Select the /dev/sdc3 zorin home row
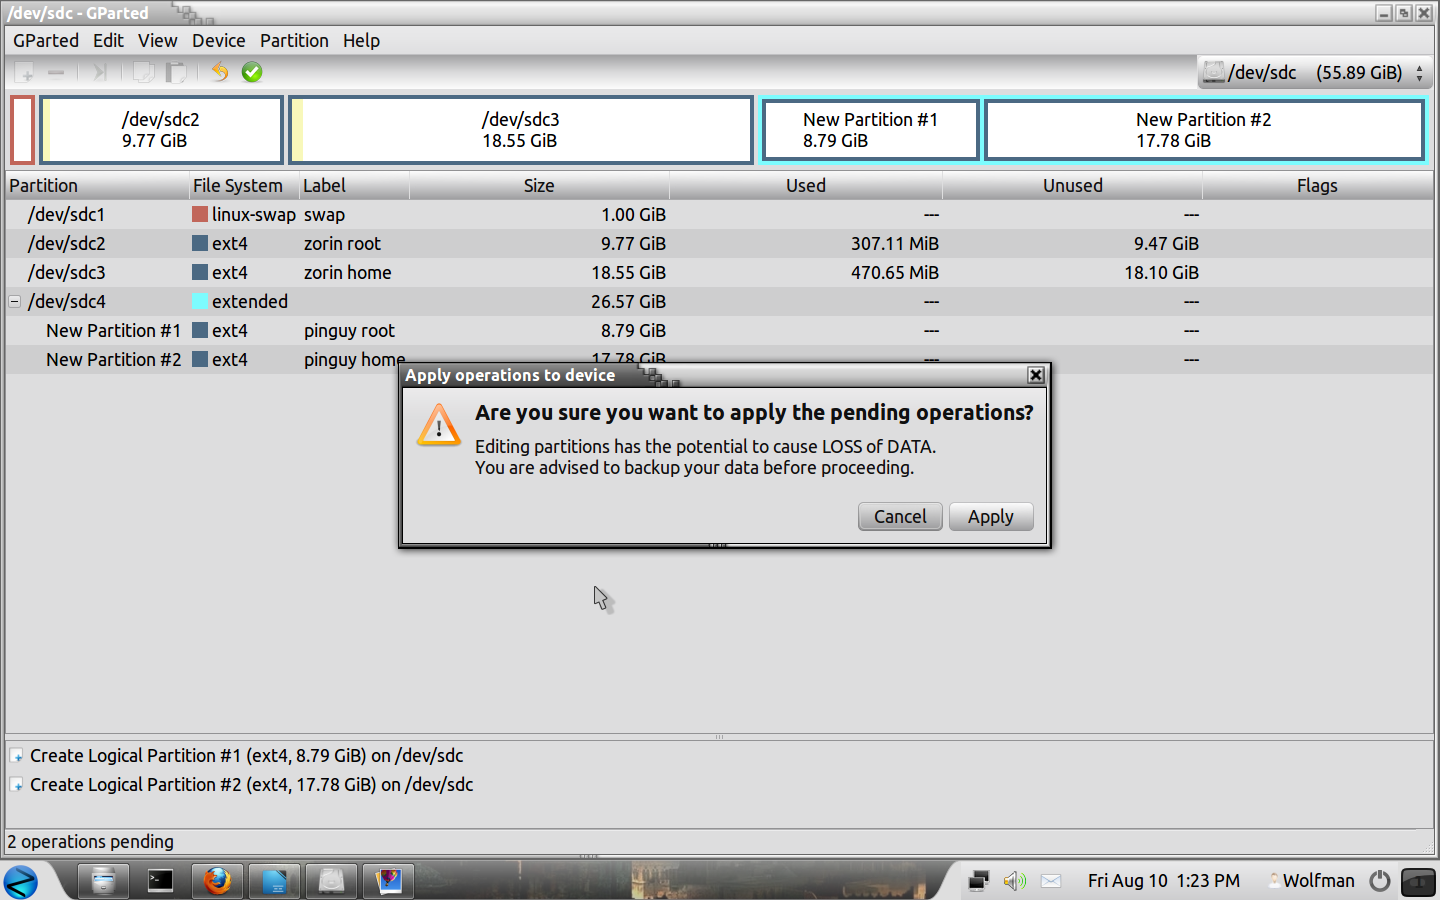The image size is (1440, 900). click(348, 273)
